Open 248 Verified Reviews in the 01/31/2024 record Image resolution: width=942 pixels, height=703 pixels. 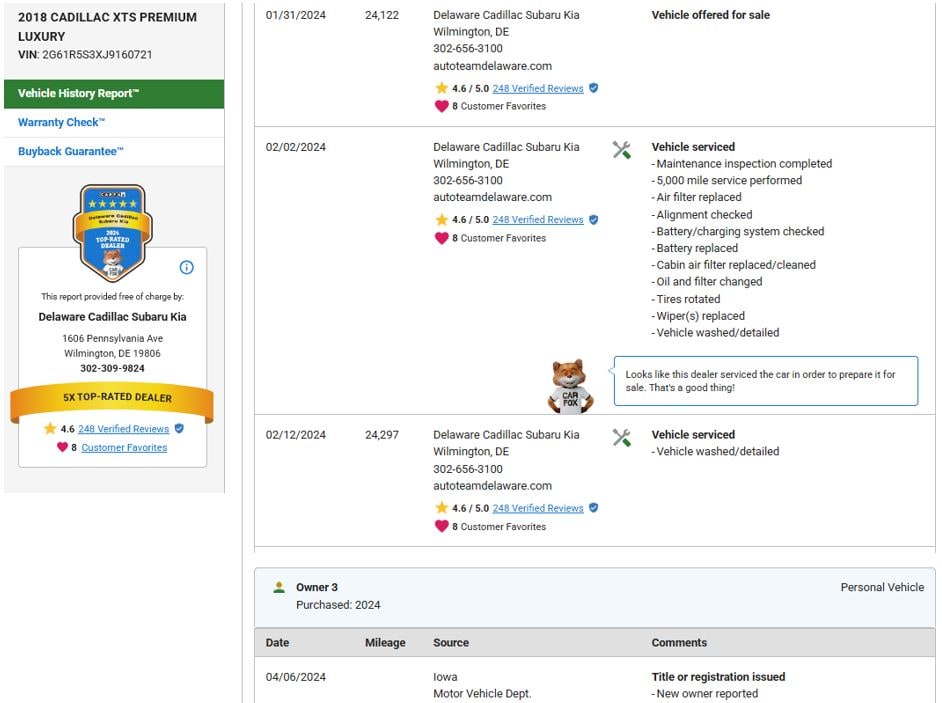coord(537,89)
